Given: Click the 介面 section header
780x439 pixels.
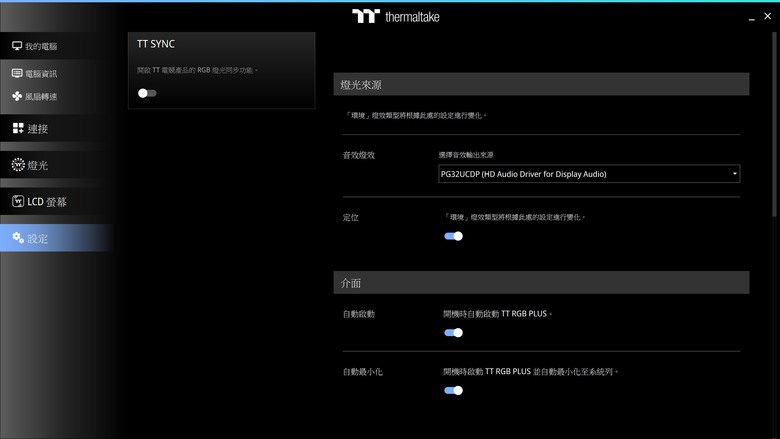Looking at the screenshot, I should tap(541, 282).
